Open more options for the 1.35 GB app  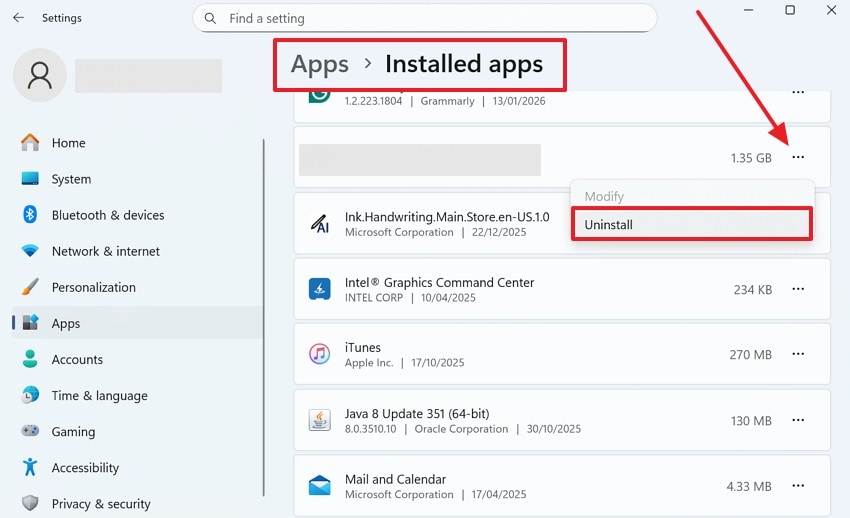coord(798,158)
